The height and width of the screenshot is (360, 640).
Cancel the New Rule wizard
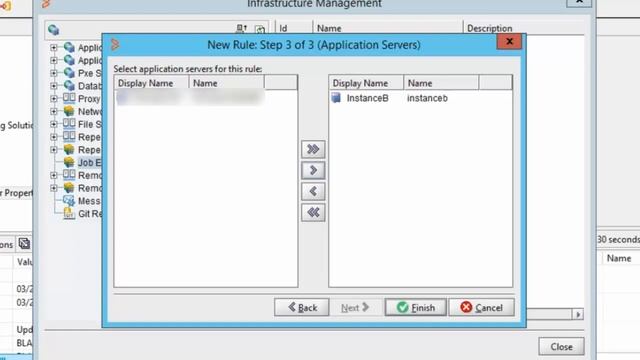click(x=482, y=307)
